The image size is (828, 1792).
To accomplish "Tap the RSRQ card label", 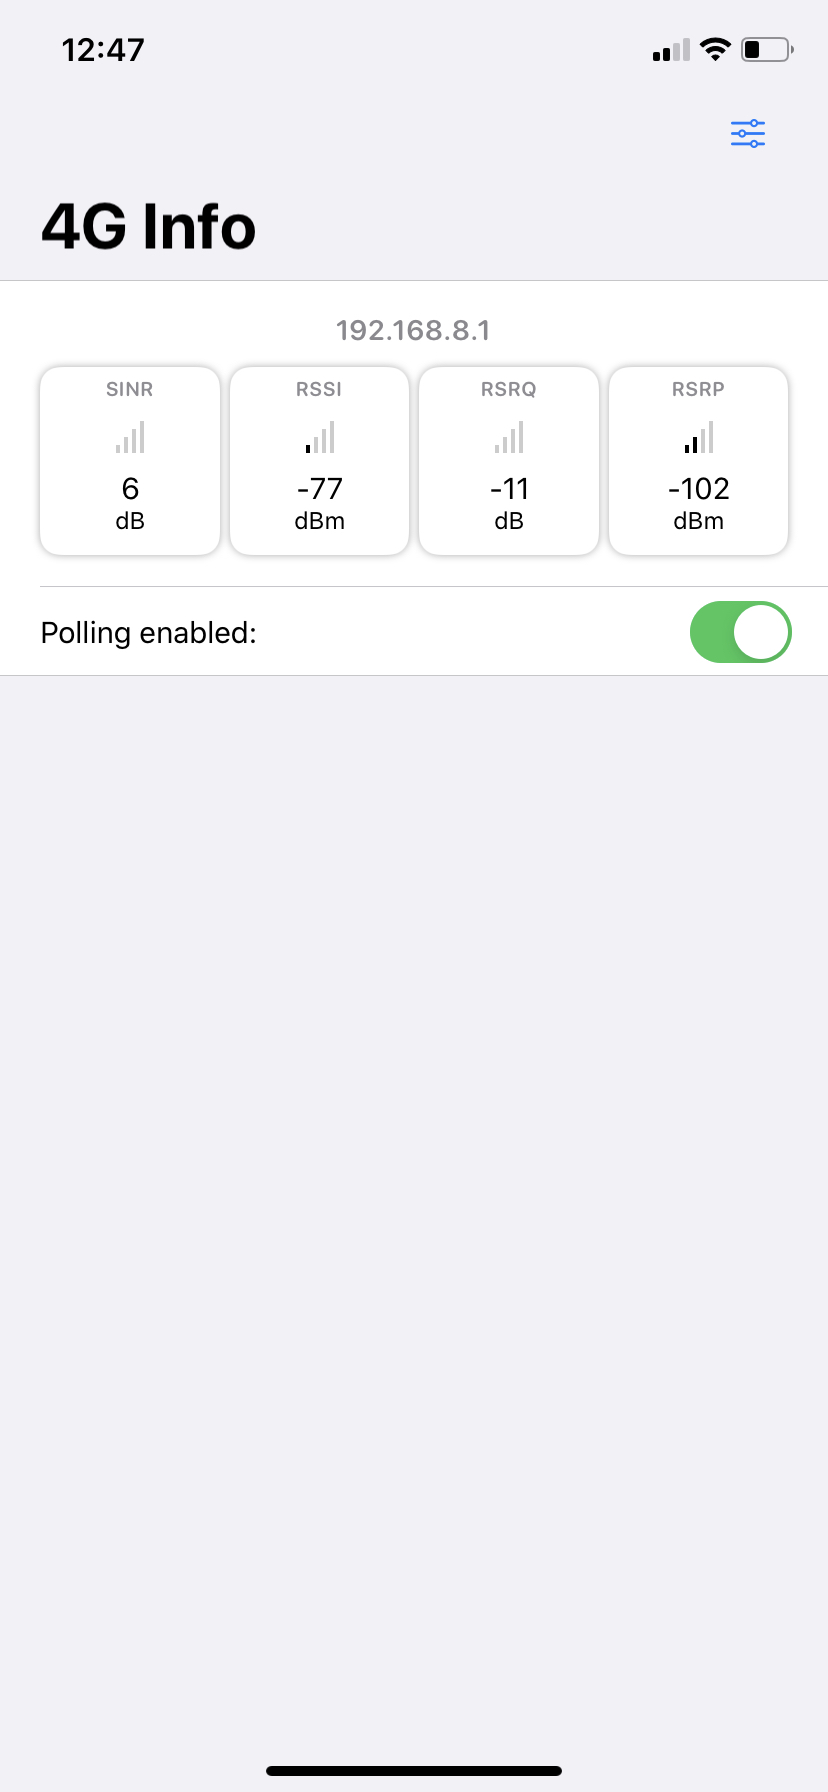I will pyautogui.click(x=509, y=389).
